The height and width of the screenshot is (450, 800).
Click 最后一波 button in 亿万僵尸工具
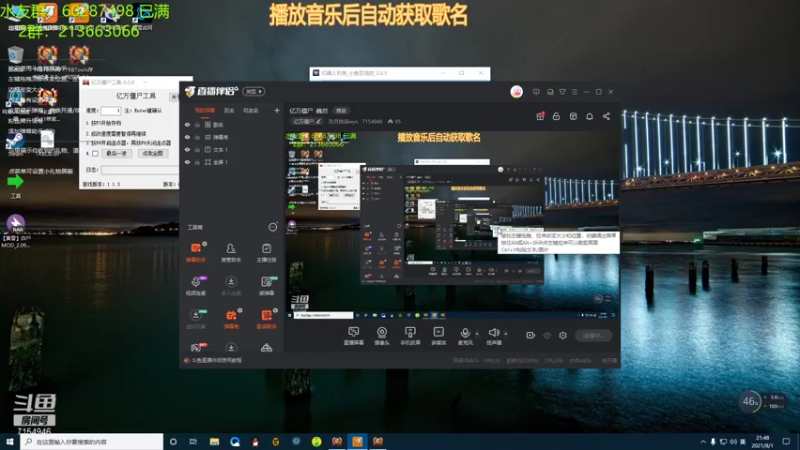(x=116, y=154)
